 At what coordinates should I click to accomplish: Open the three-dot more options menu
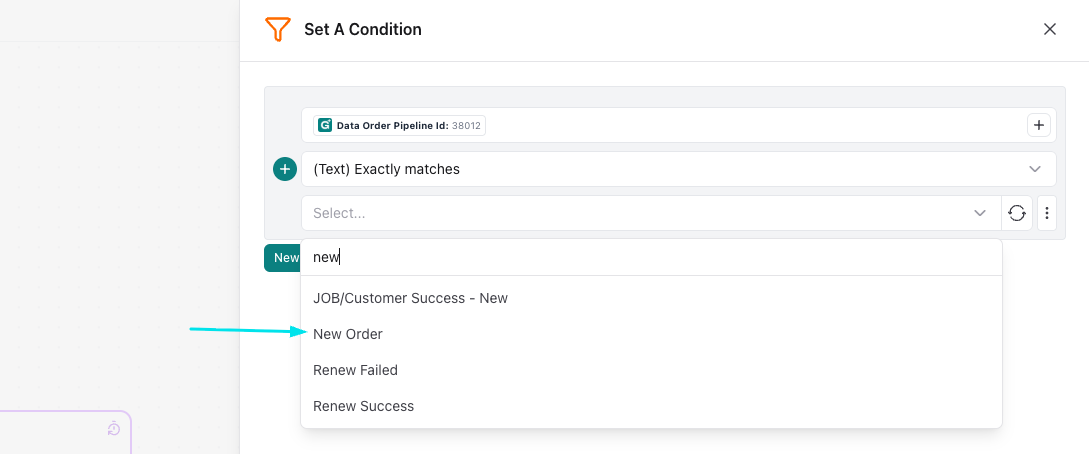click(x=1047, y=213)
